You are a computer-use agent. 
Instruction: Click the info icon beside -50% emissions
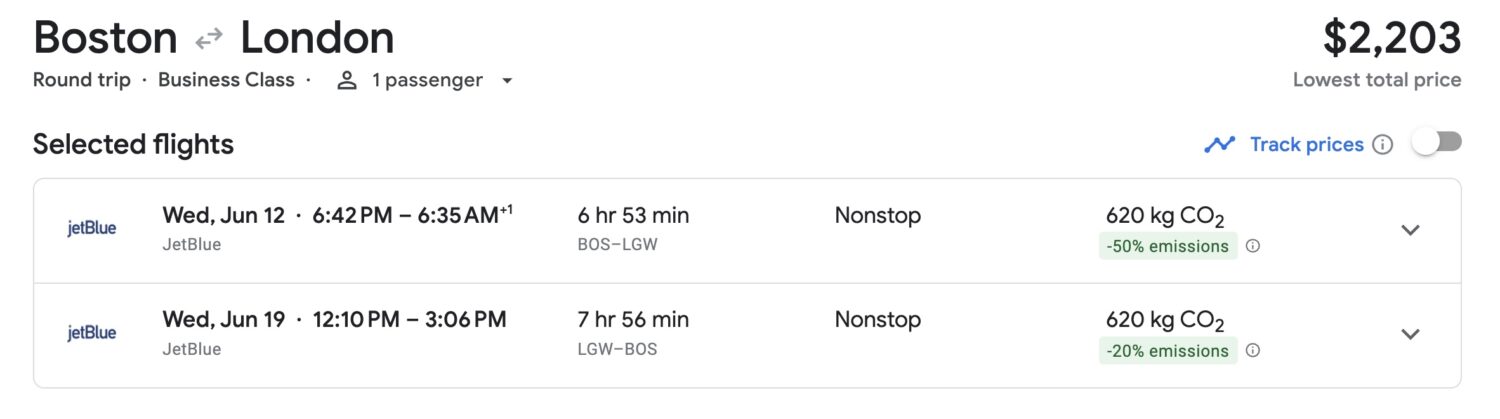pyautogui.click(x=1253, y=246)
